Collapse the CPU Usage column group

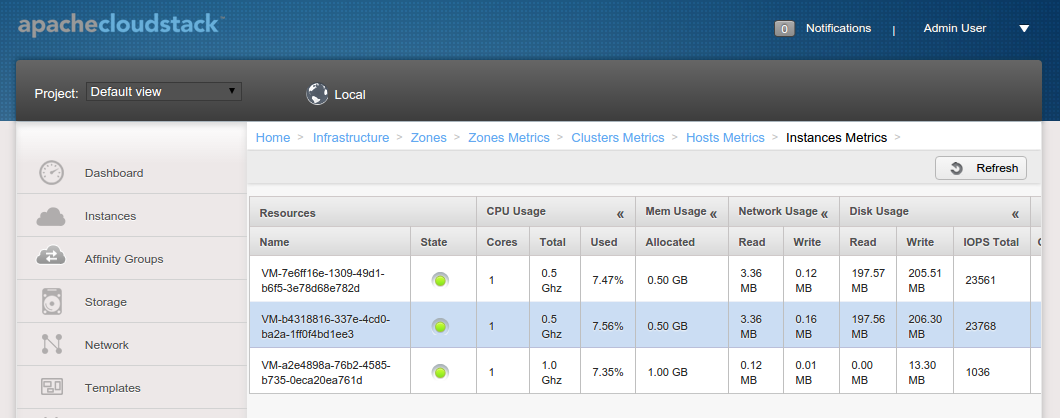pyautogui.click(x=620, y=214)
